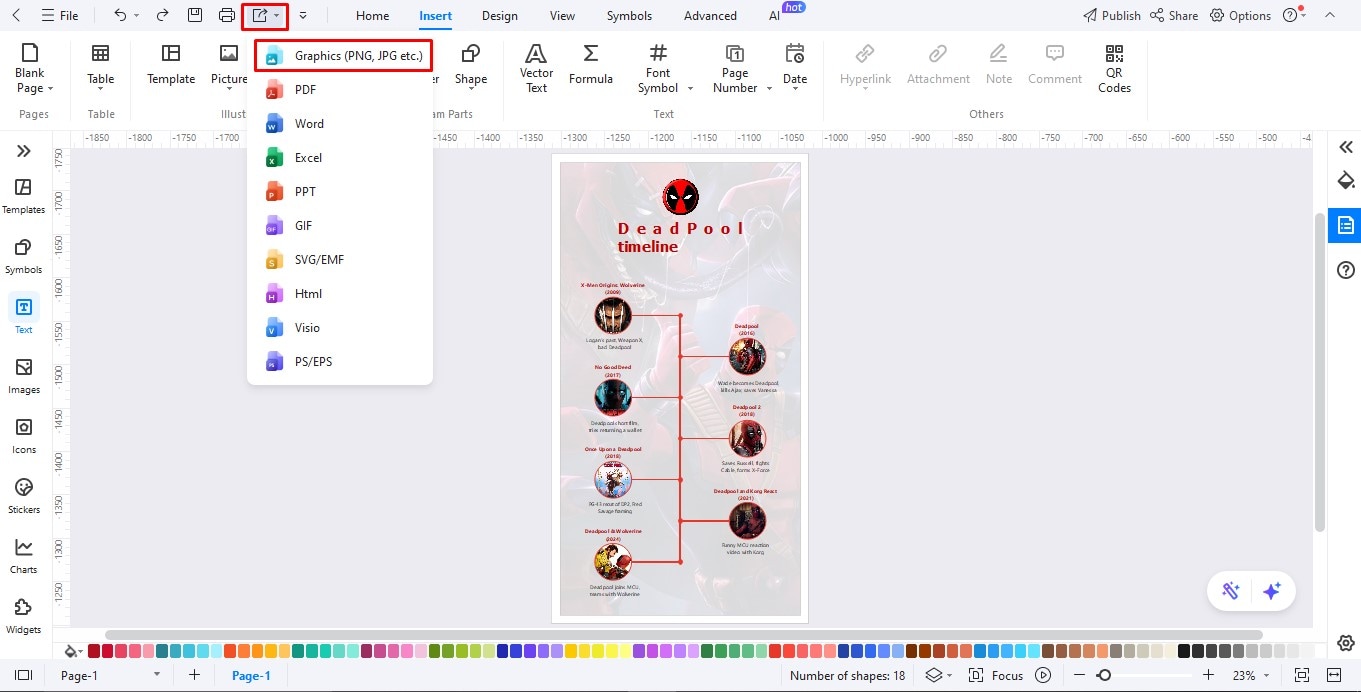Open the right sidebar help icon
Image resolution: width=1361 pixels, height=692 pixels.
tap(1346, 270)
